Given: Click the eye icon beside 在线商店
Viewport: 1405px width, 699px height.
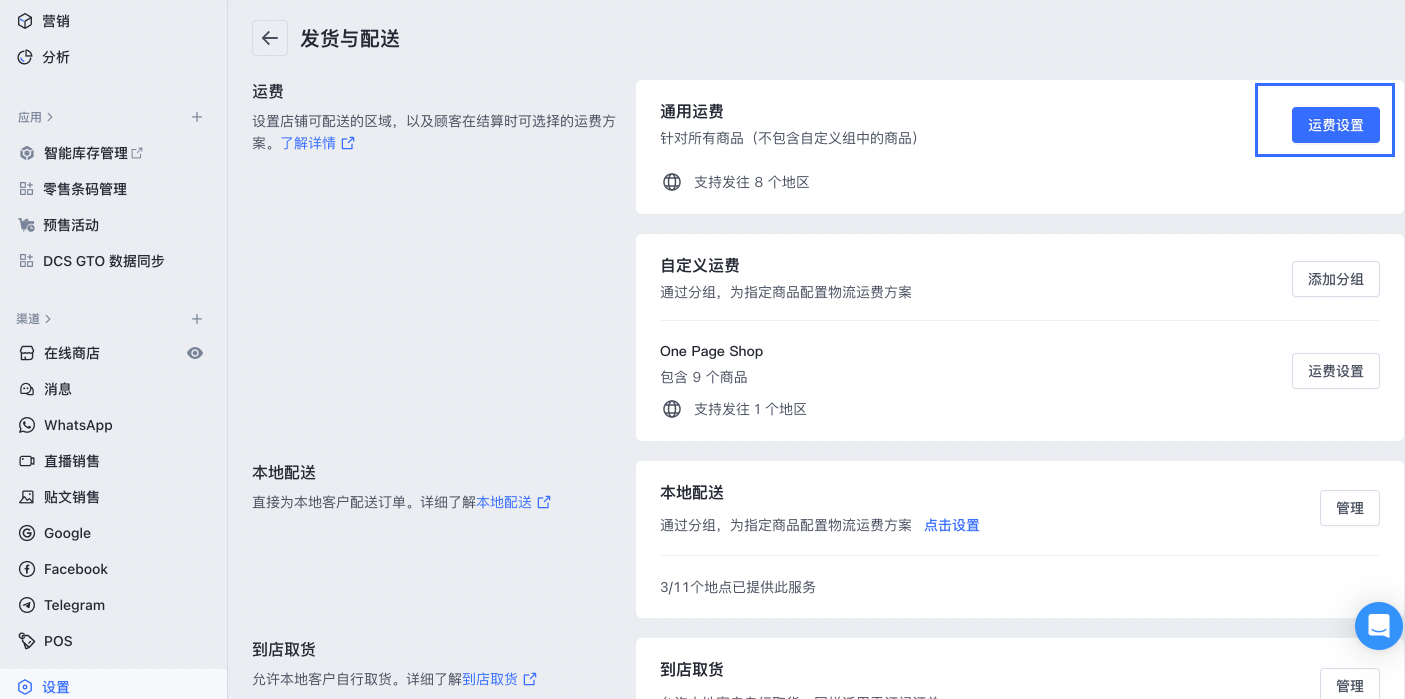Looking at the screenshot, I should [x=195, y=353].
